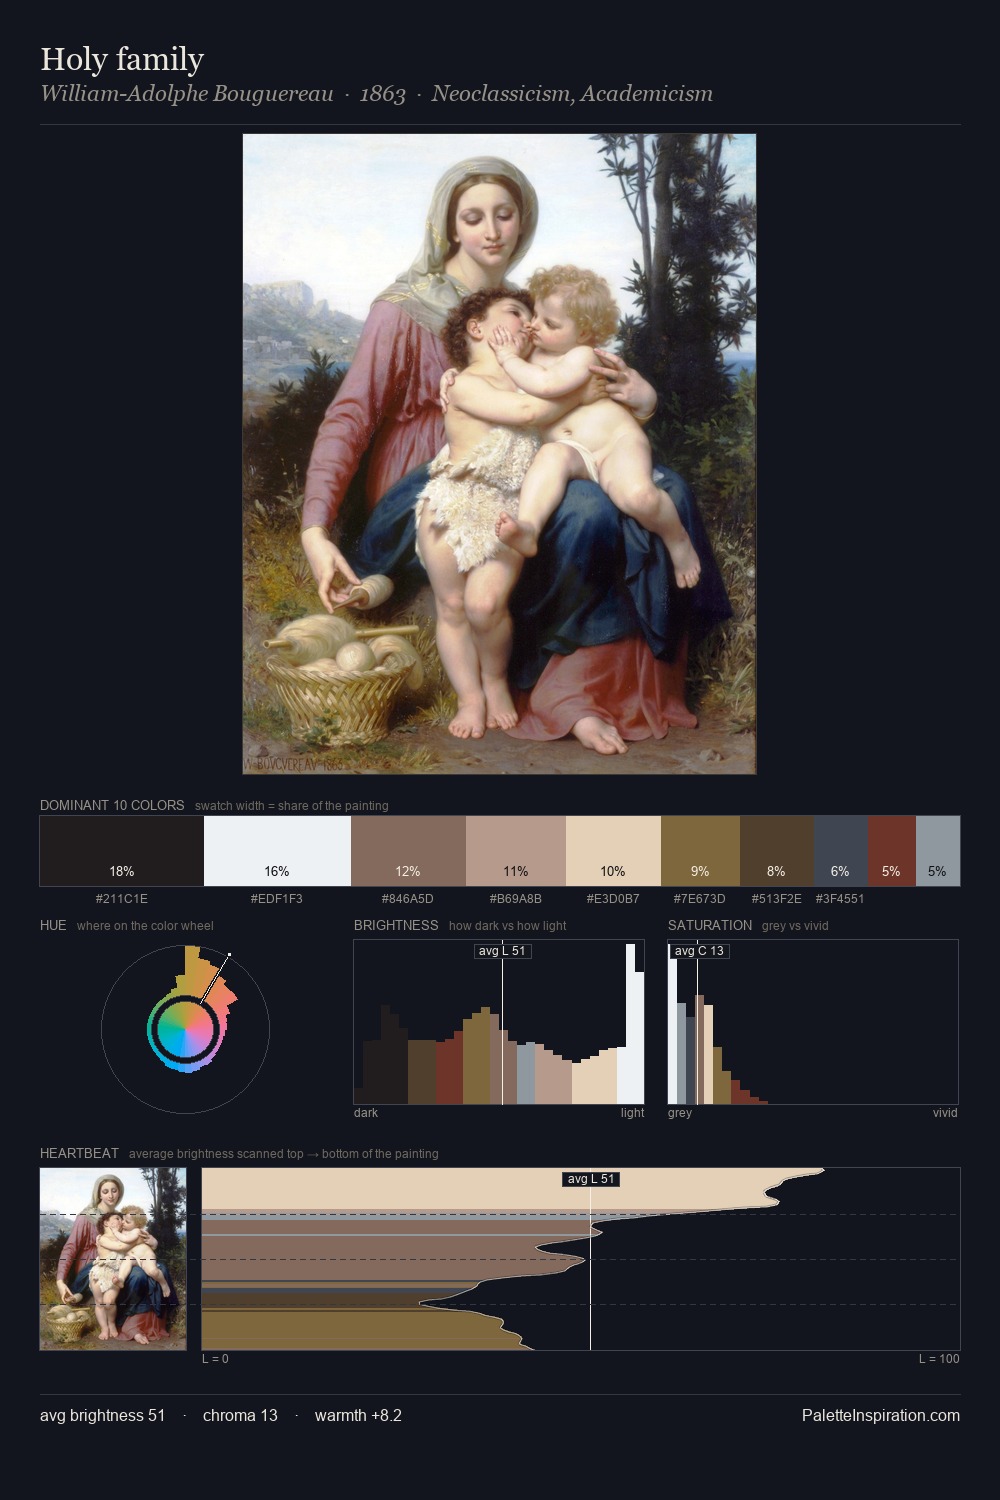The image size is (1000, 1500).
Task: Select the small painting thumbnail in Heartbeat section
Action: coord(113,1259)
